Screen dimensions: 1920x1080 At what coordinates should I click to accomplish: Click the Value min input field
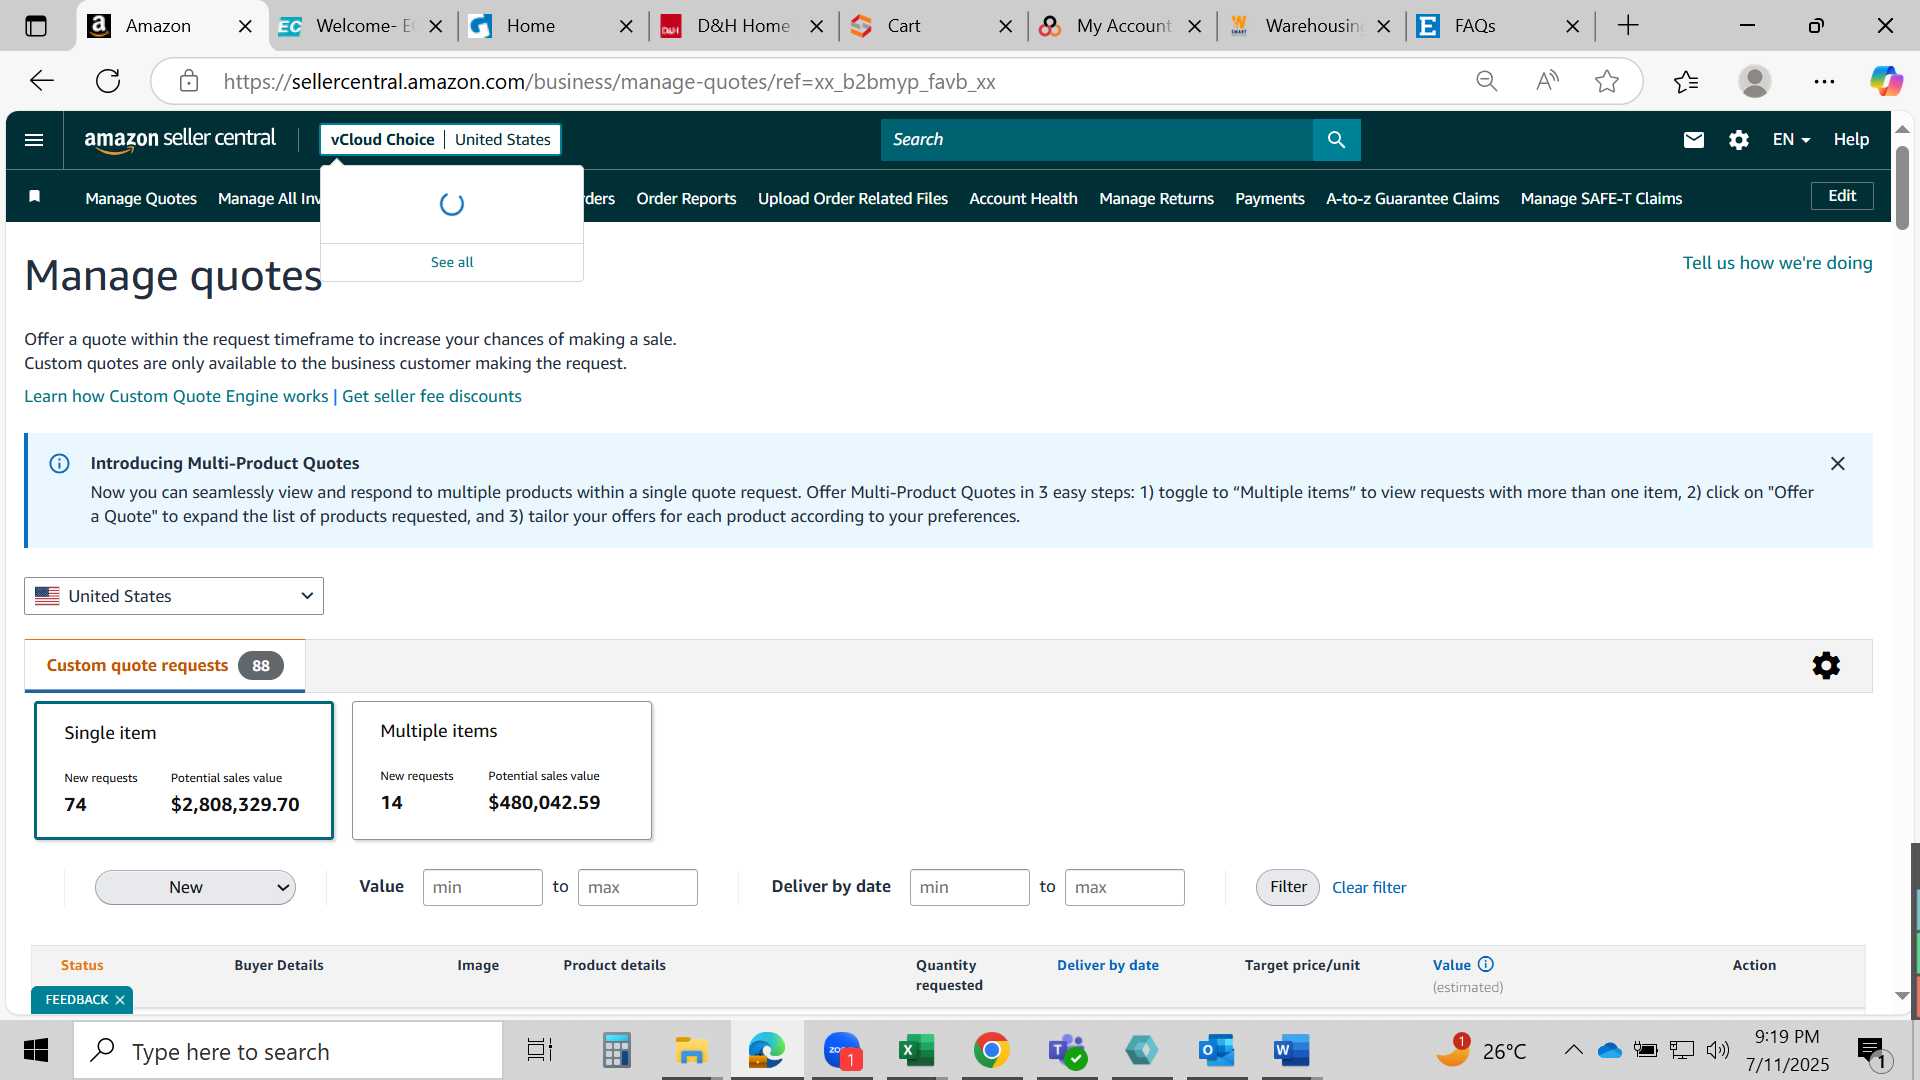coord(482,887)
